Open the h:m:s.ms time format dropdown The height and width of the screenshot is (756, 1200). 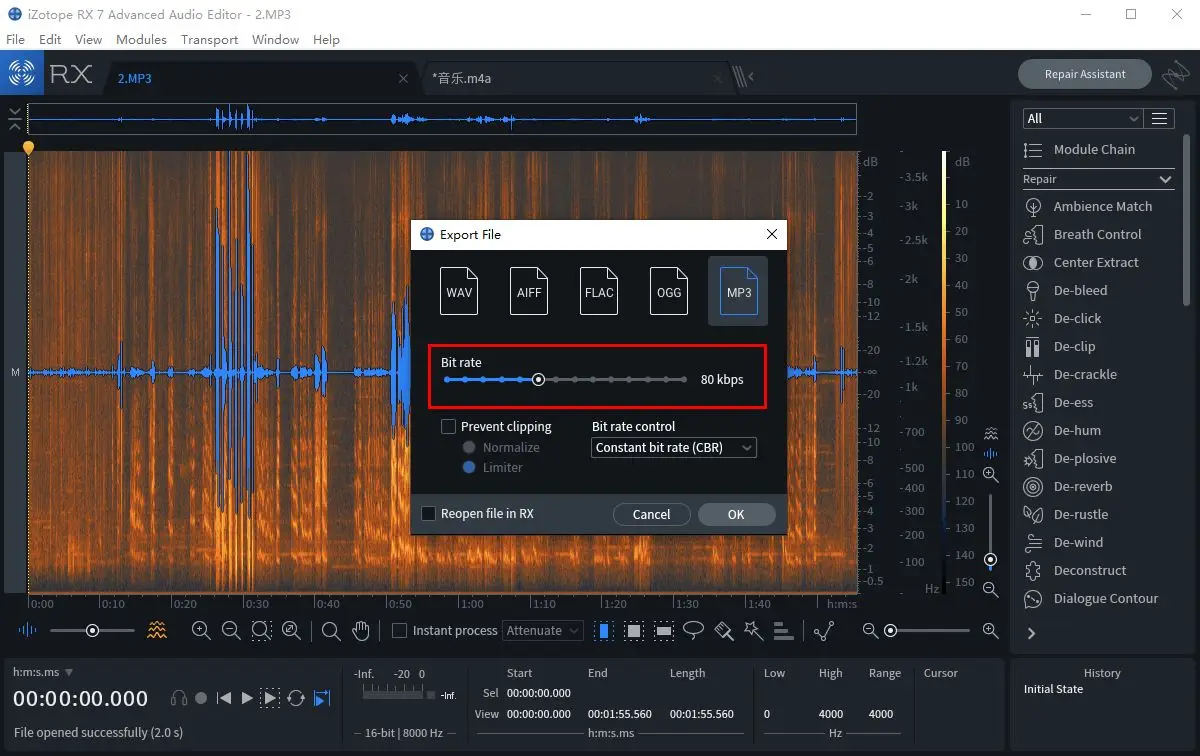point(43,672)
